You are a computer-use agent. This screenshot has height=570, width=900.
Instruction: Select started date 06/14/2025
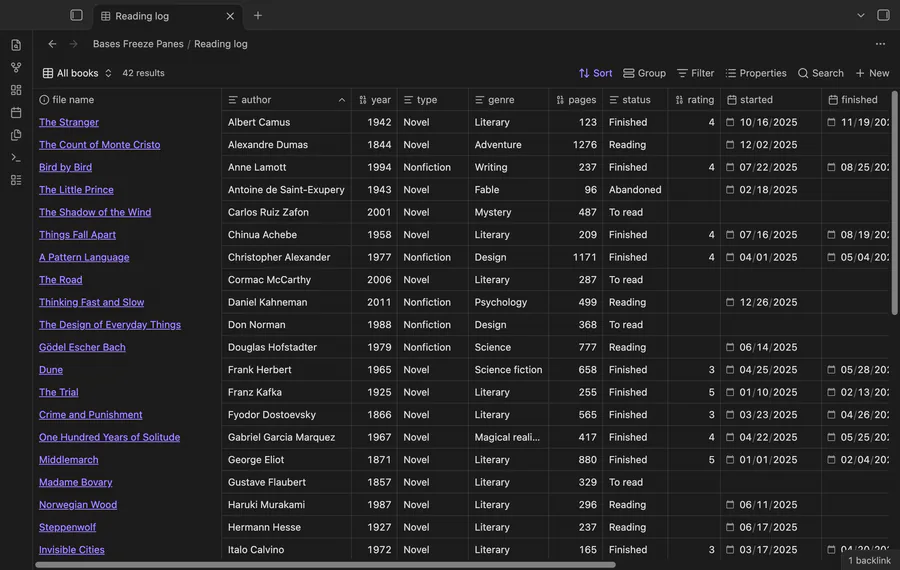coord(771,347)
